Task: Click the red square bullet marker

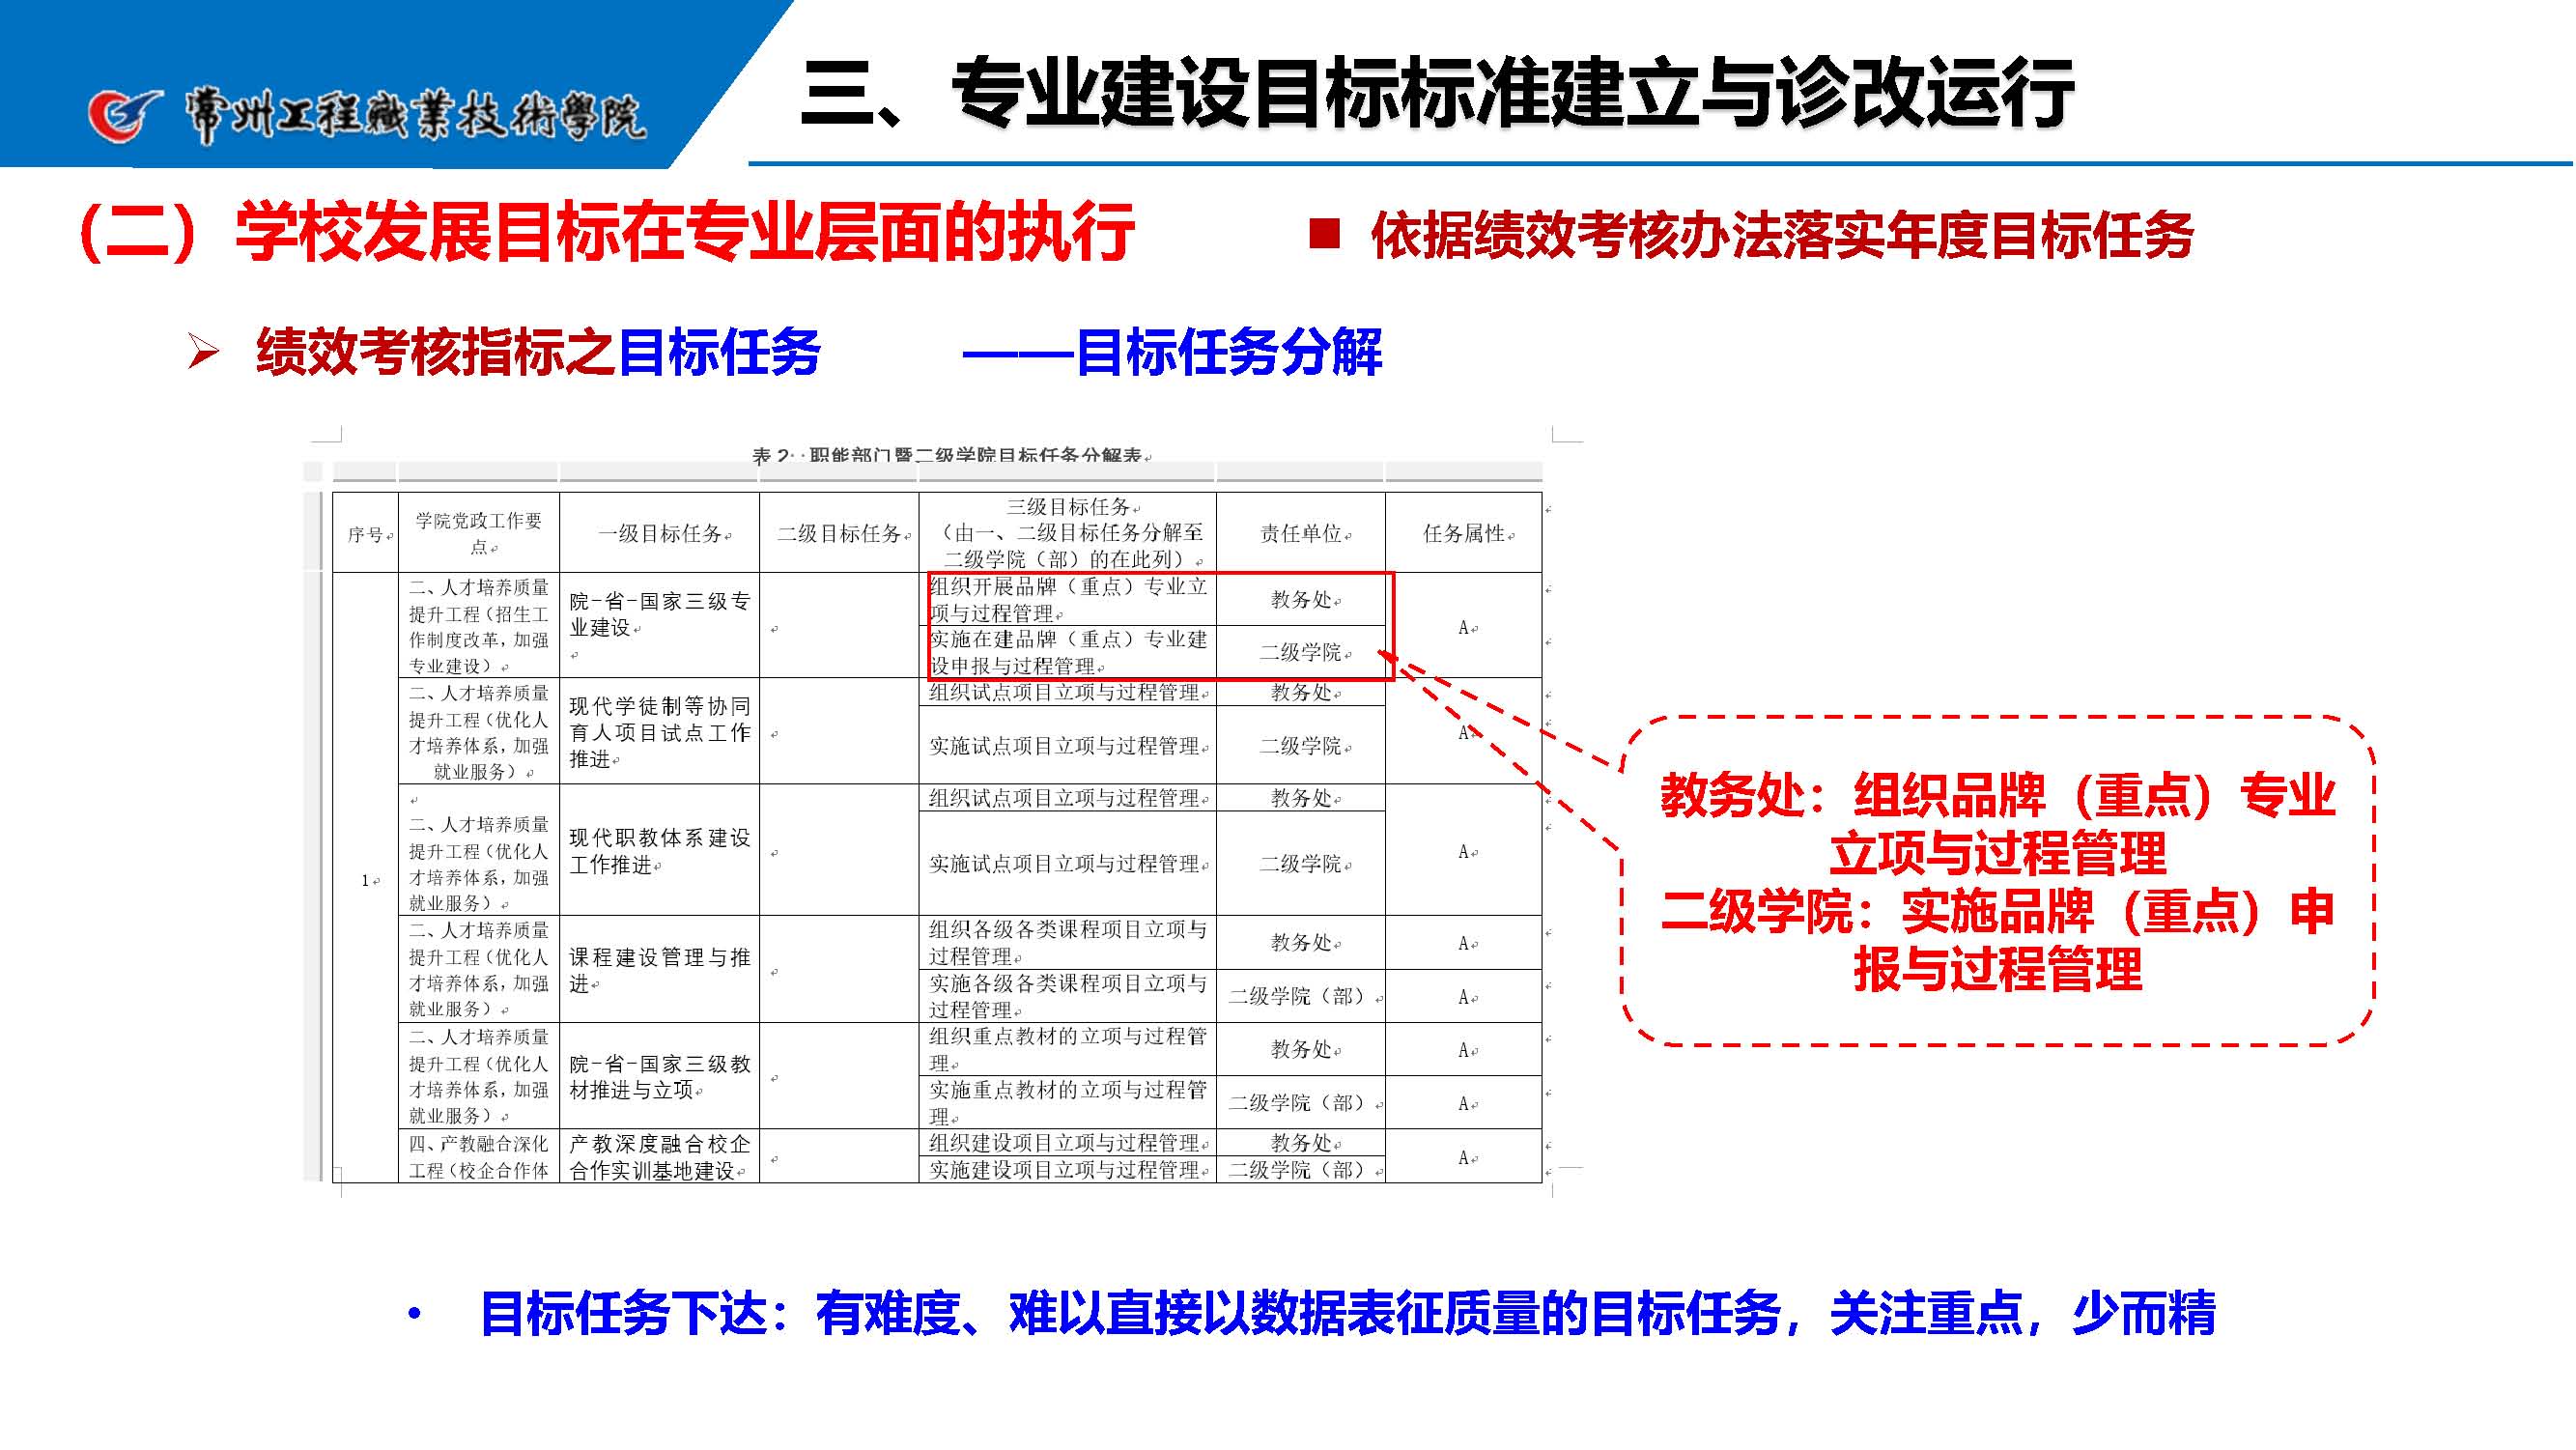Action: point(1324,234)
